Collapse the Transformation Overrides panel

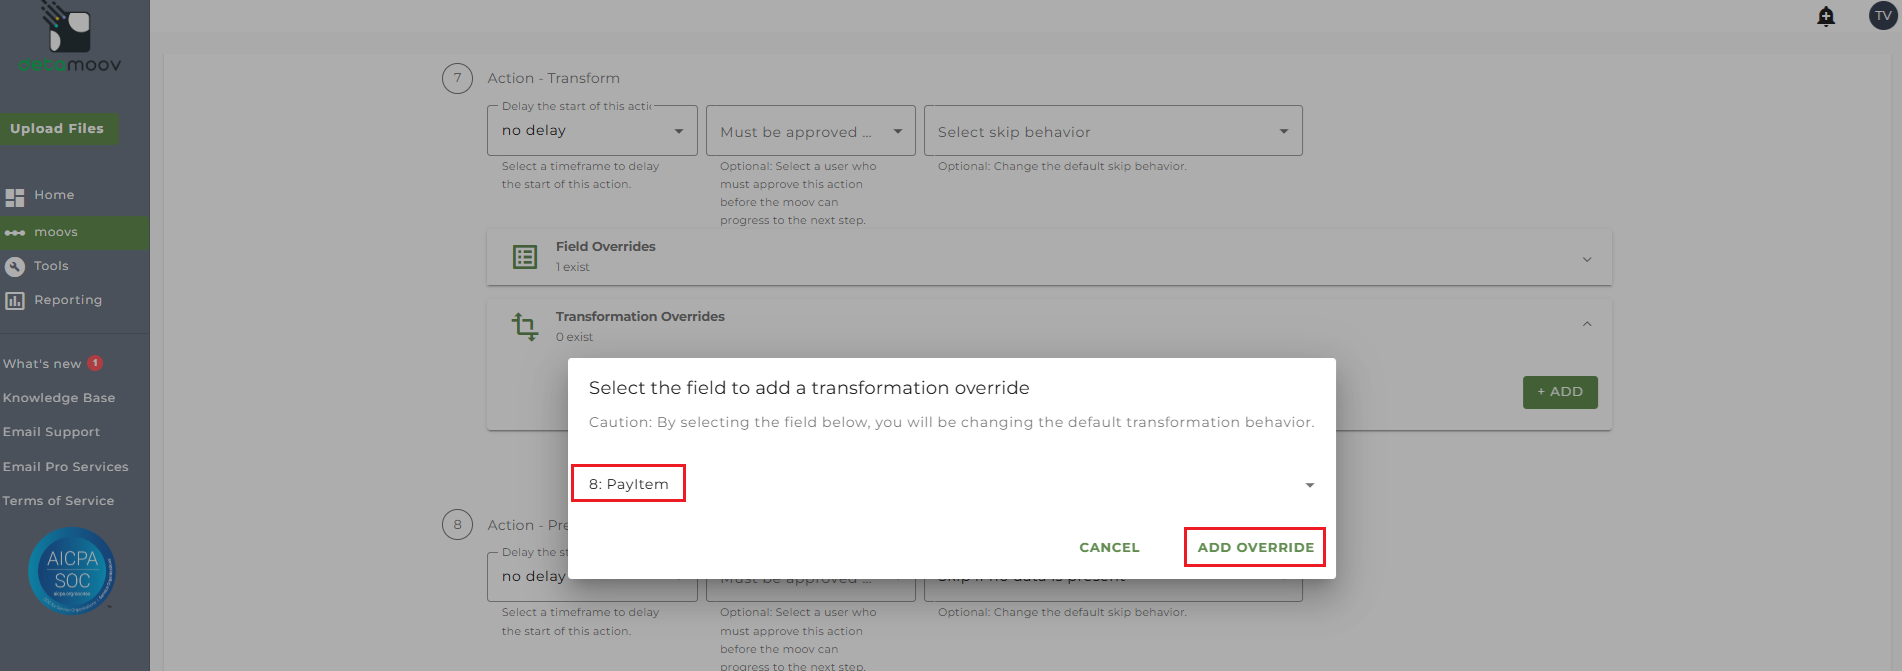pyautogui.click(x=1586, y=324)
